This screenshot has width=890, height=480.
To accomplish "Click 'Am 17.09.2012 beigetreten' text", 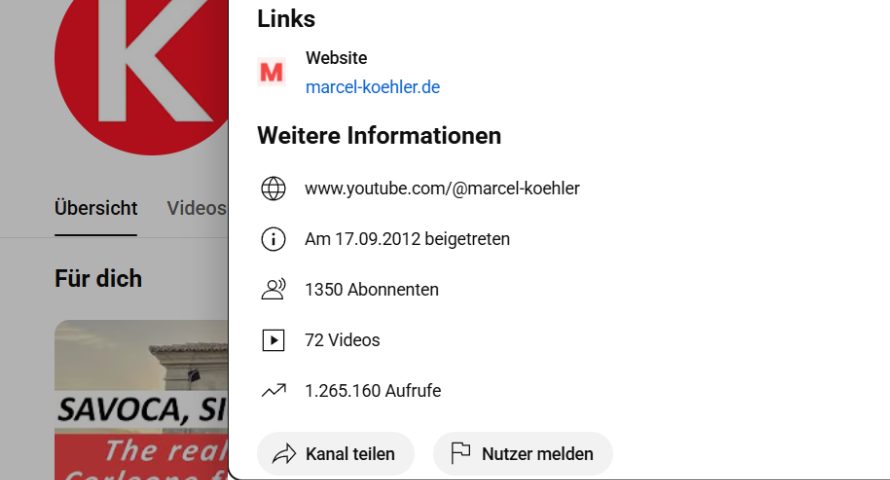I will click(407, 239).
